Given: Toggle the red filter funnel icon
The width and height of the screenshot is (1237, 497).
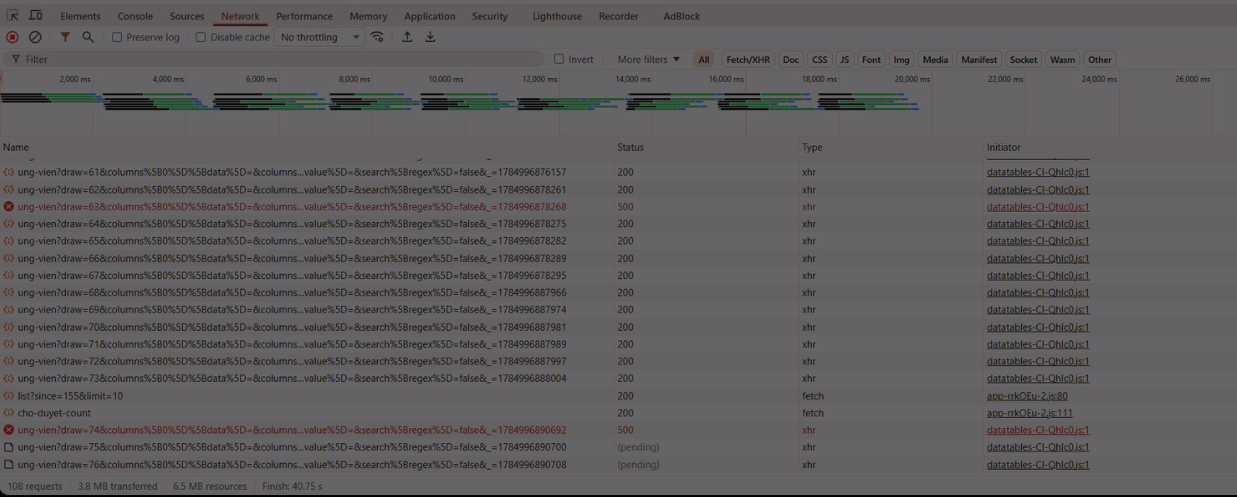Looking at the screenshot, I should tap(65, 37).
